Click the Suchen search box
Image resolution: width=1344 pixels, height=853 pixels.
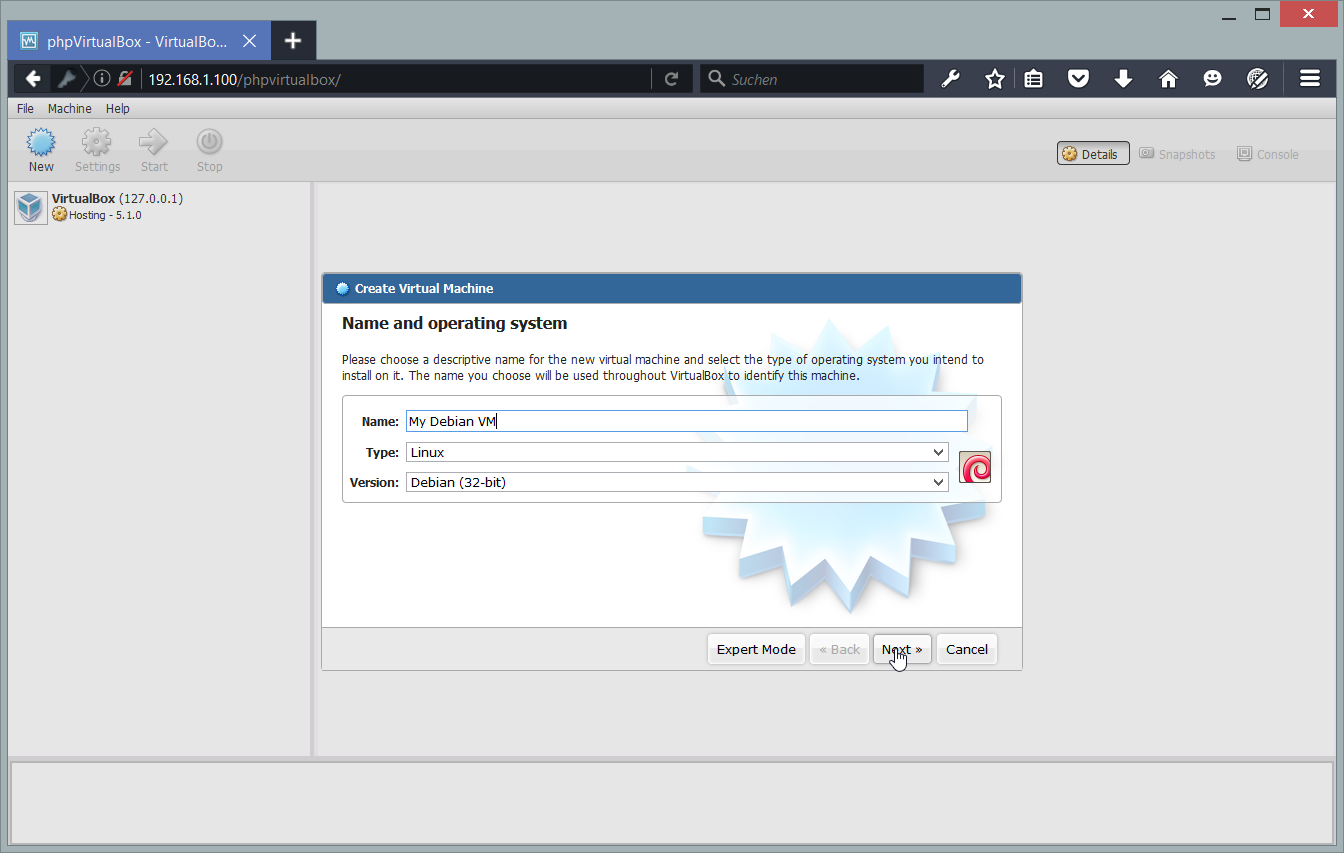coord(812,79)
